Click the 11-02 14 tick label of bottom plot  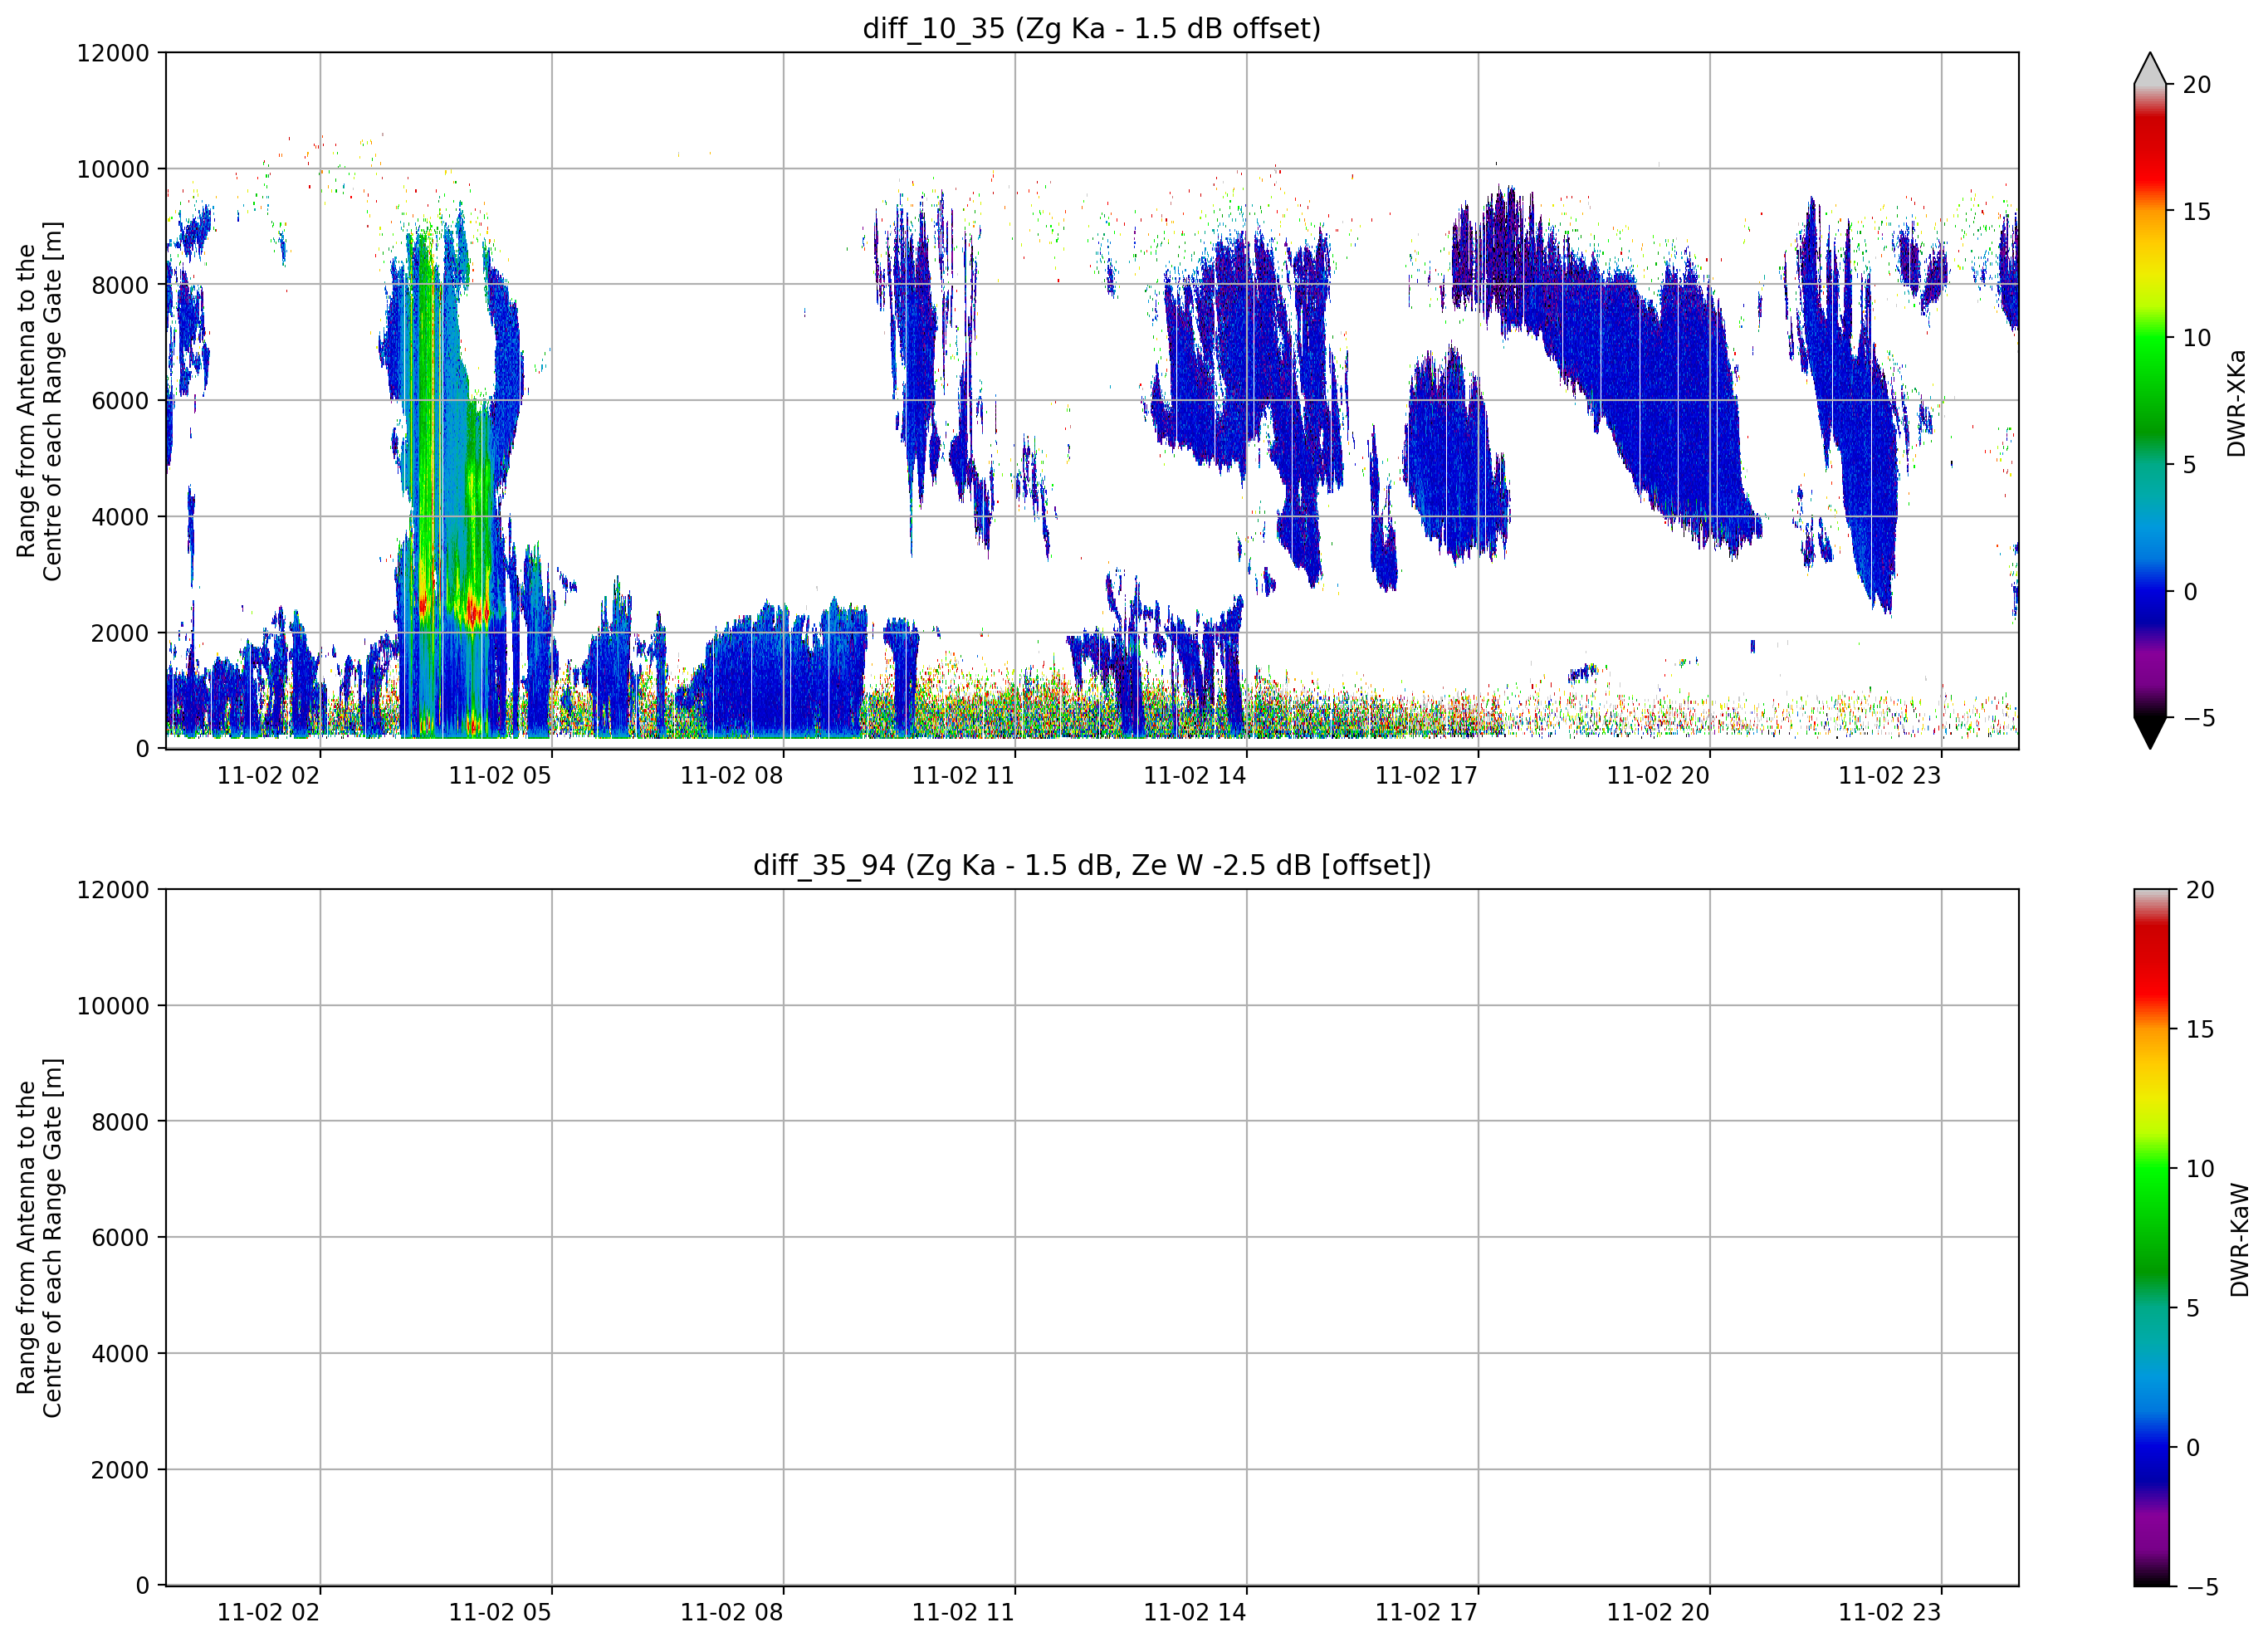[x=1194, y=1612]
